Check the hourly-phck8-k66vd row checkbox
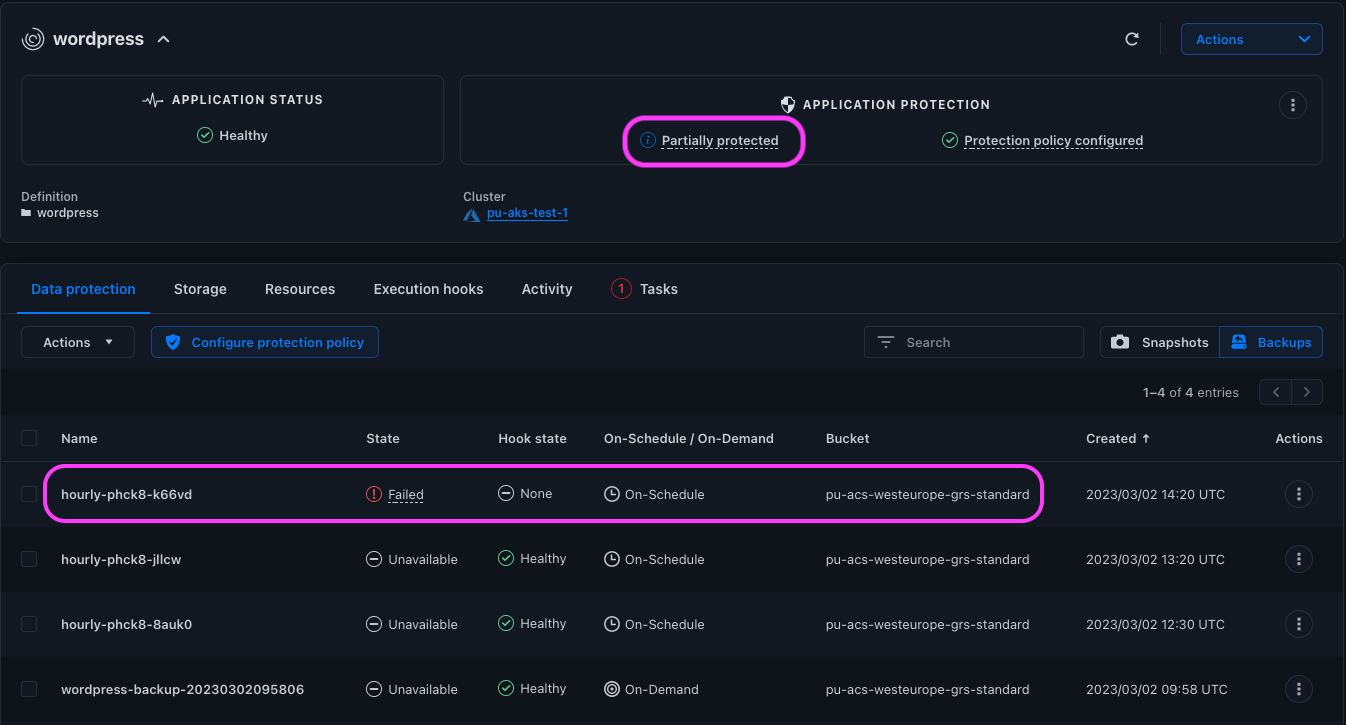This screenshot has height=725, width=1346. (29, 494)
